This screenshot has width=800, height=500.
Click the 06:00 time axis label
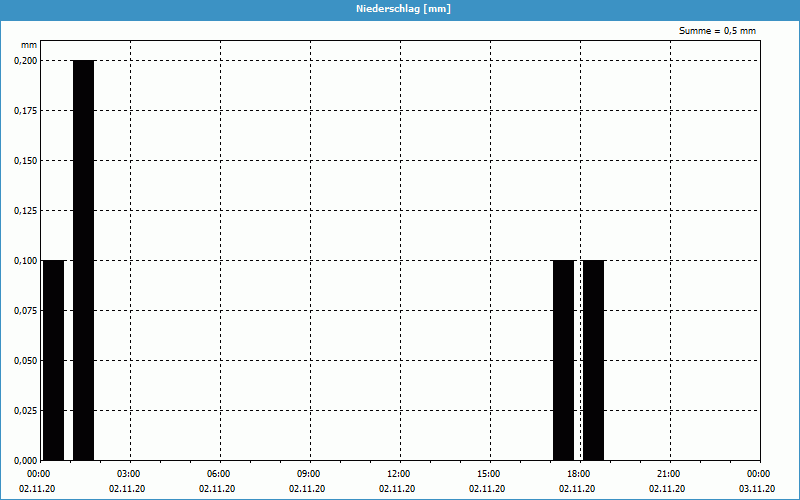coord(218,474)
